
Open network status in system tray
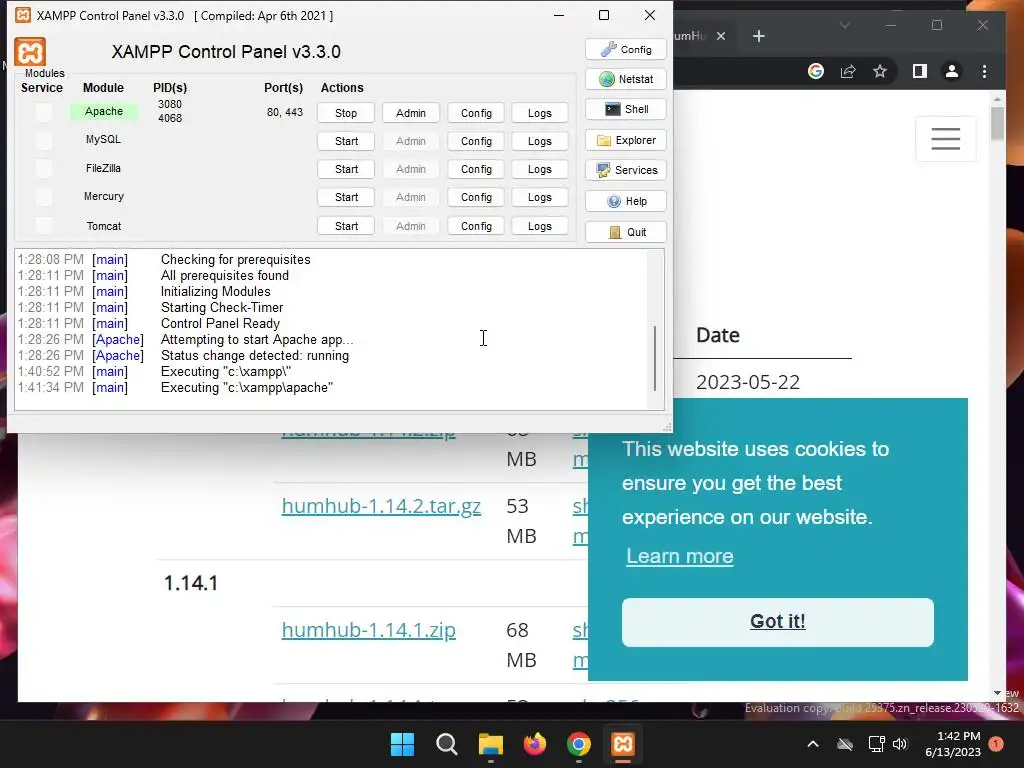[x=876, y=744]
